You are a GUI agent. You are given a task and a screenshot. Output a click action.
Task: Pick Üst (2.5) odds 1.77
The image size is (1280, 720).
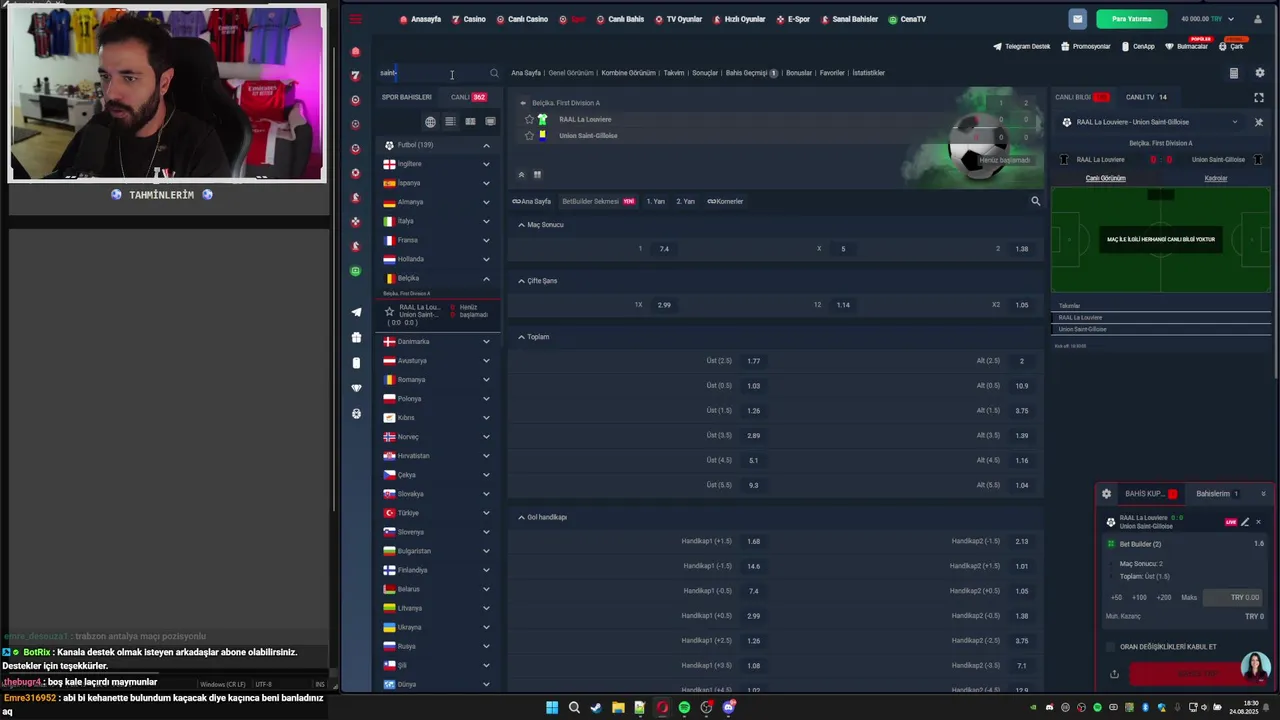click(x=753, y=361)
